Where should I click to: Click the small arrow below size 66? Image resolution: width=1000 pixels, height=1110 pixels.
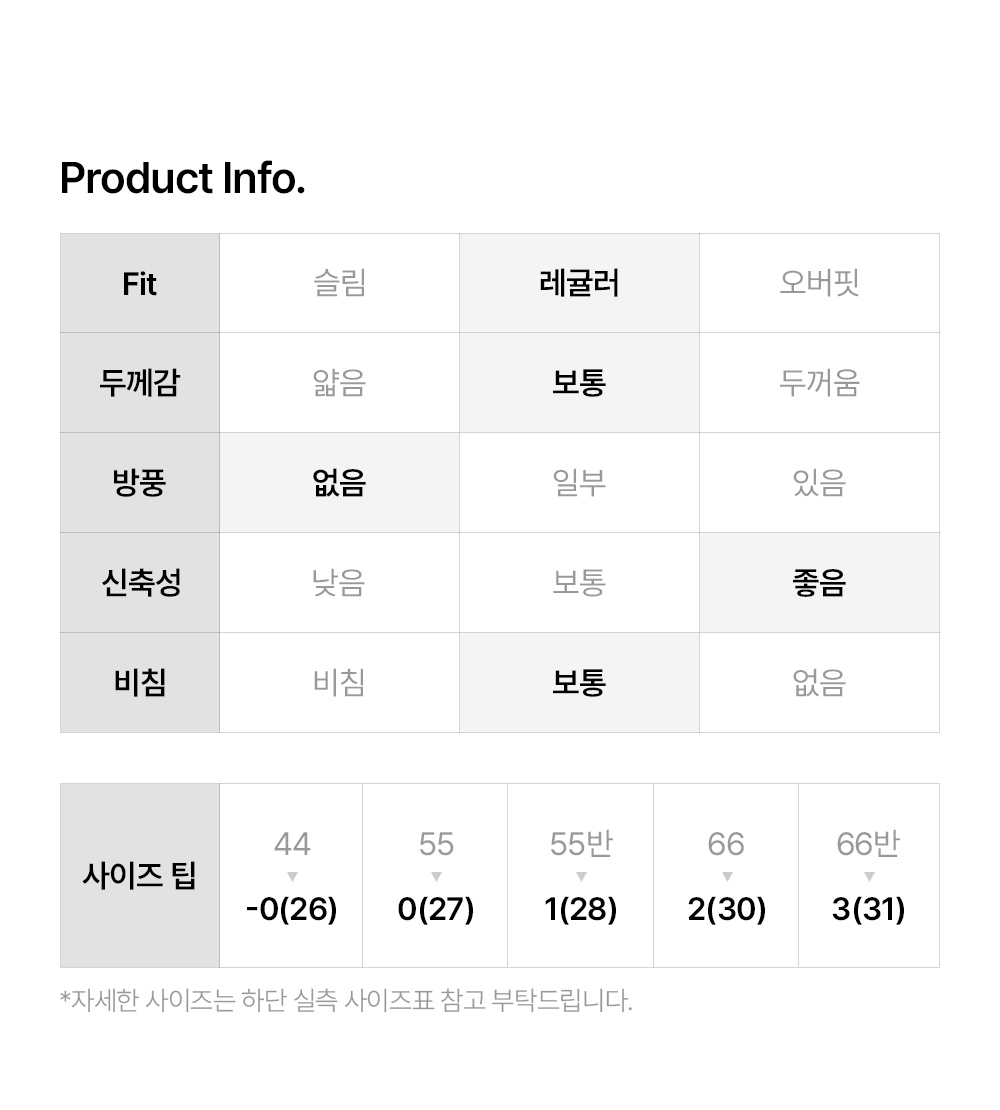[726, 877]
